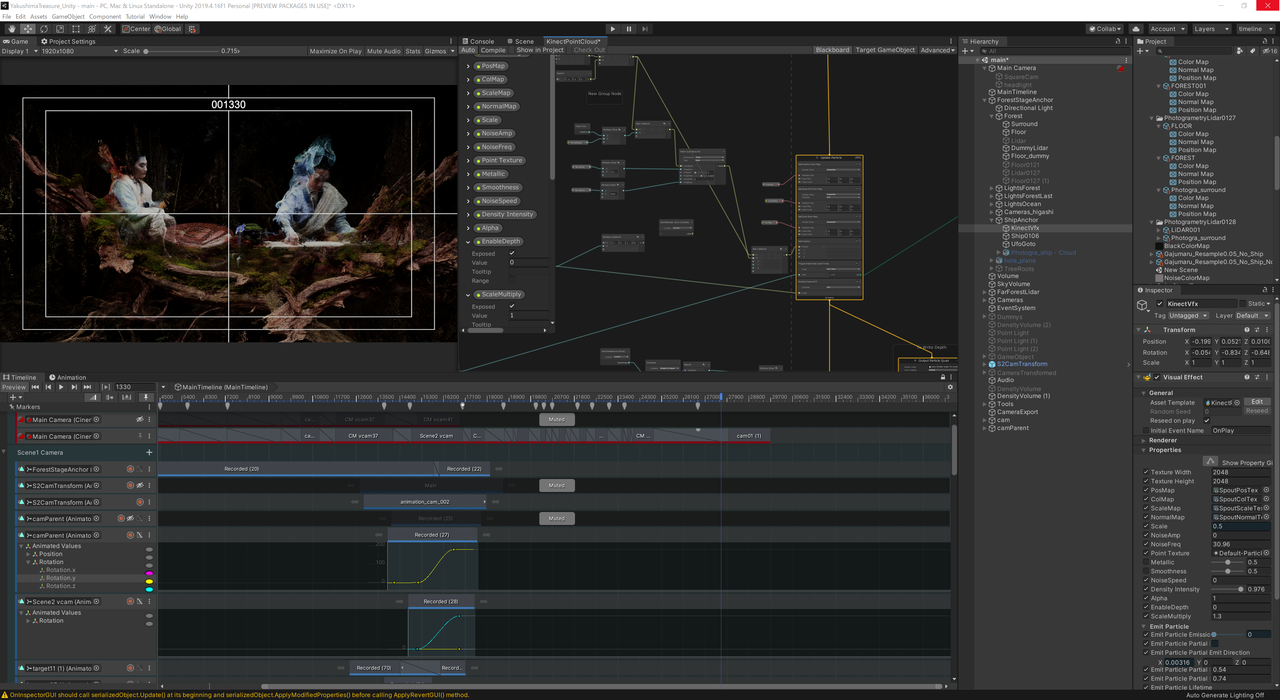Image resolution: width=1280 pixels, height=700 pixels.
Task: Click the Step frame button
Action: pos(645,29)
